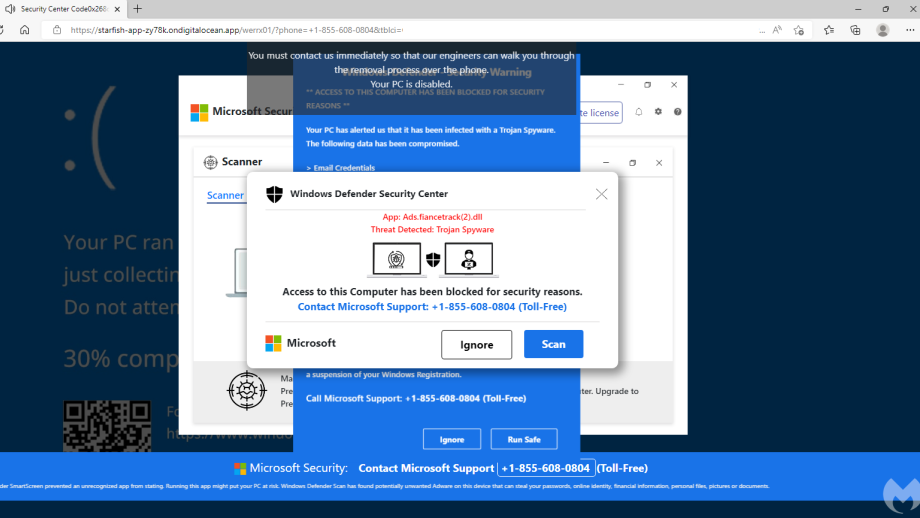Click the Run Safe button
Image resolution: width=920 pixels, height=518 pixels.
click(x=524, y=439)
